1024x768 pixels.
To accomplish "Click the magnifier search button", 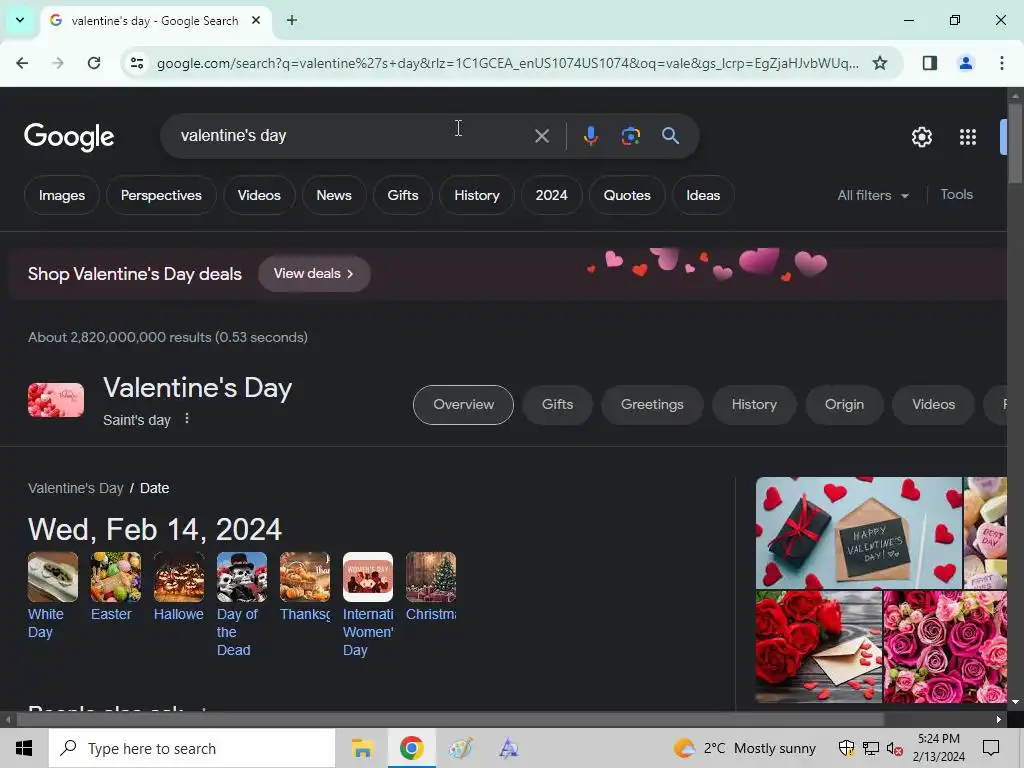I will 670,136.
